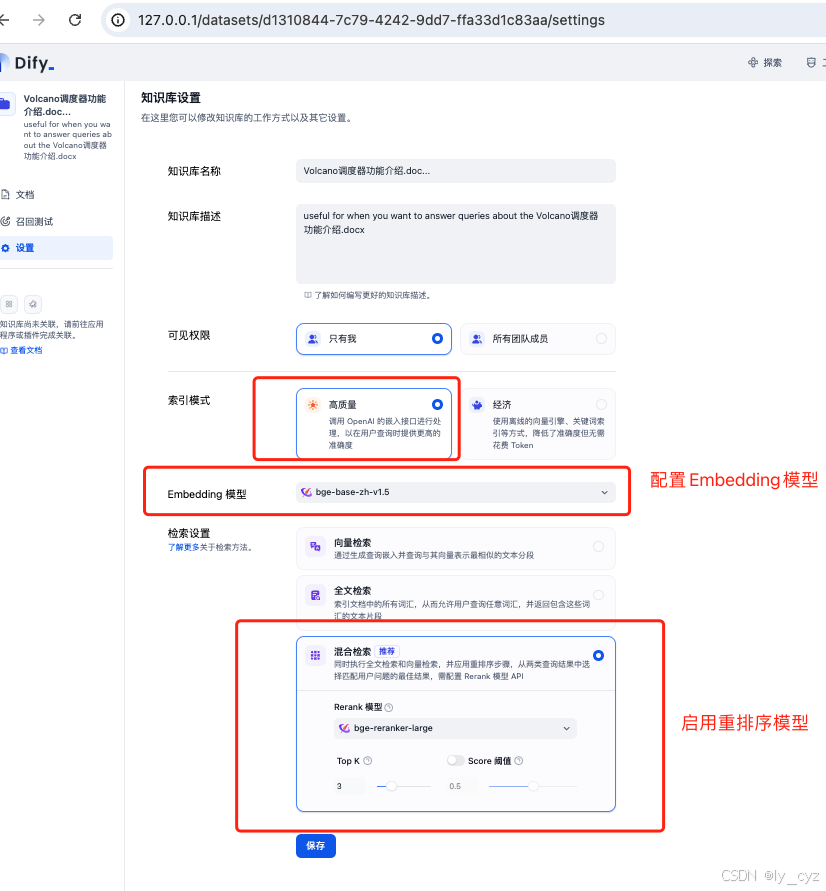Open the Embedding model dropdown showing bge-base-zh-v1.5
The image size is (826, 891).
pos(455,492)
